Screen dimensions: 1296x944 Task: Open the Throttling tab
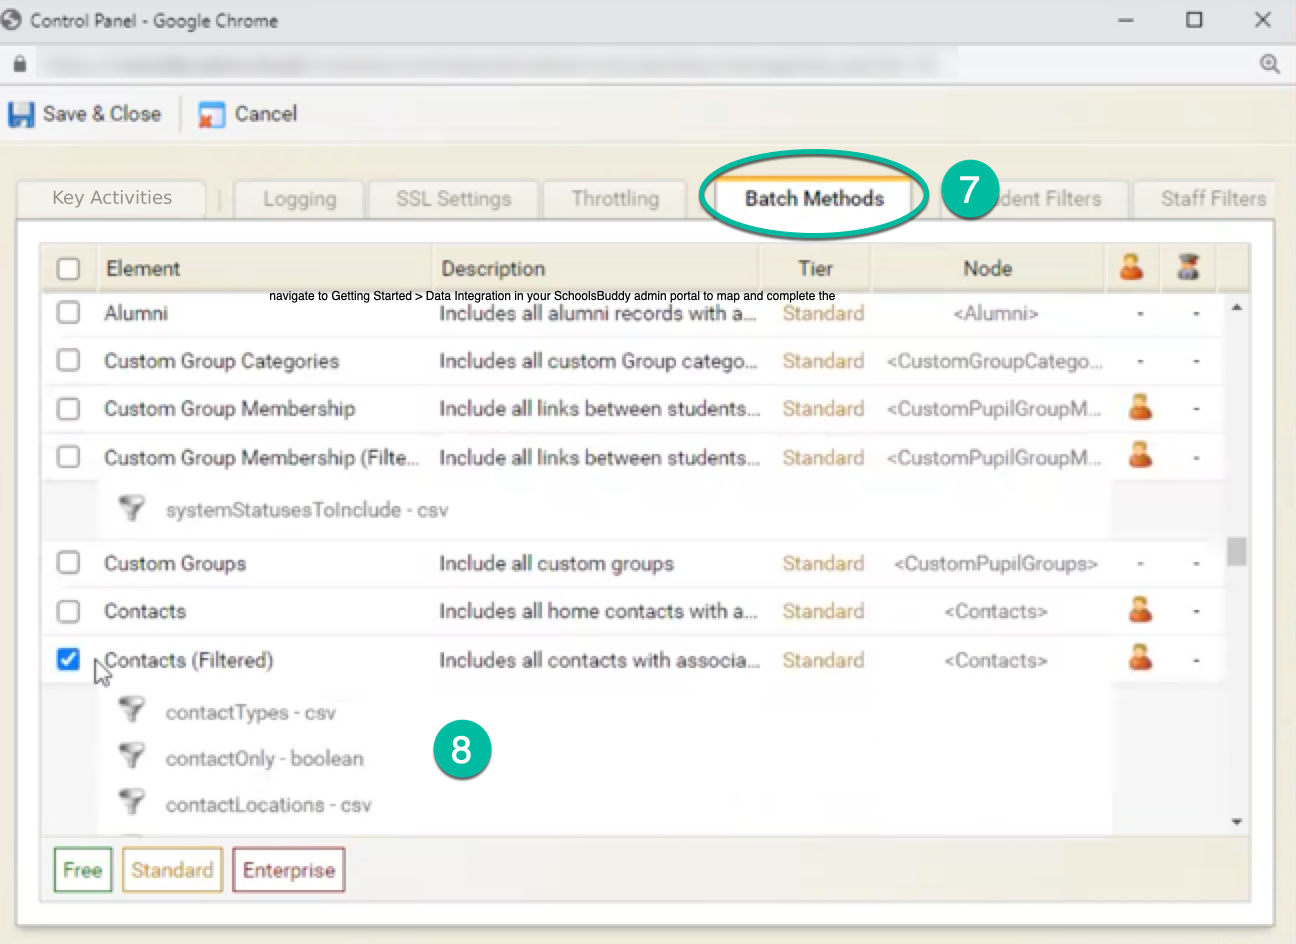coord(615,199)
